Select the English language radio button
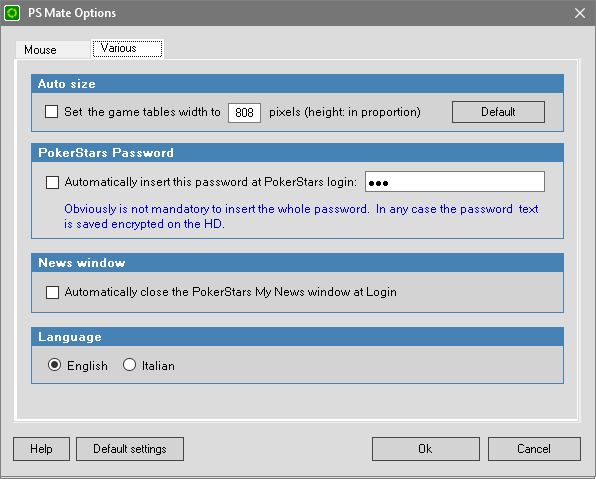This screenshot has height=479, width=596. point(54,365)
